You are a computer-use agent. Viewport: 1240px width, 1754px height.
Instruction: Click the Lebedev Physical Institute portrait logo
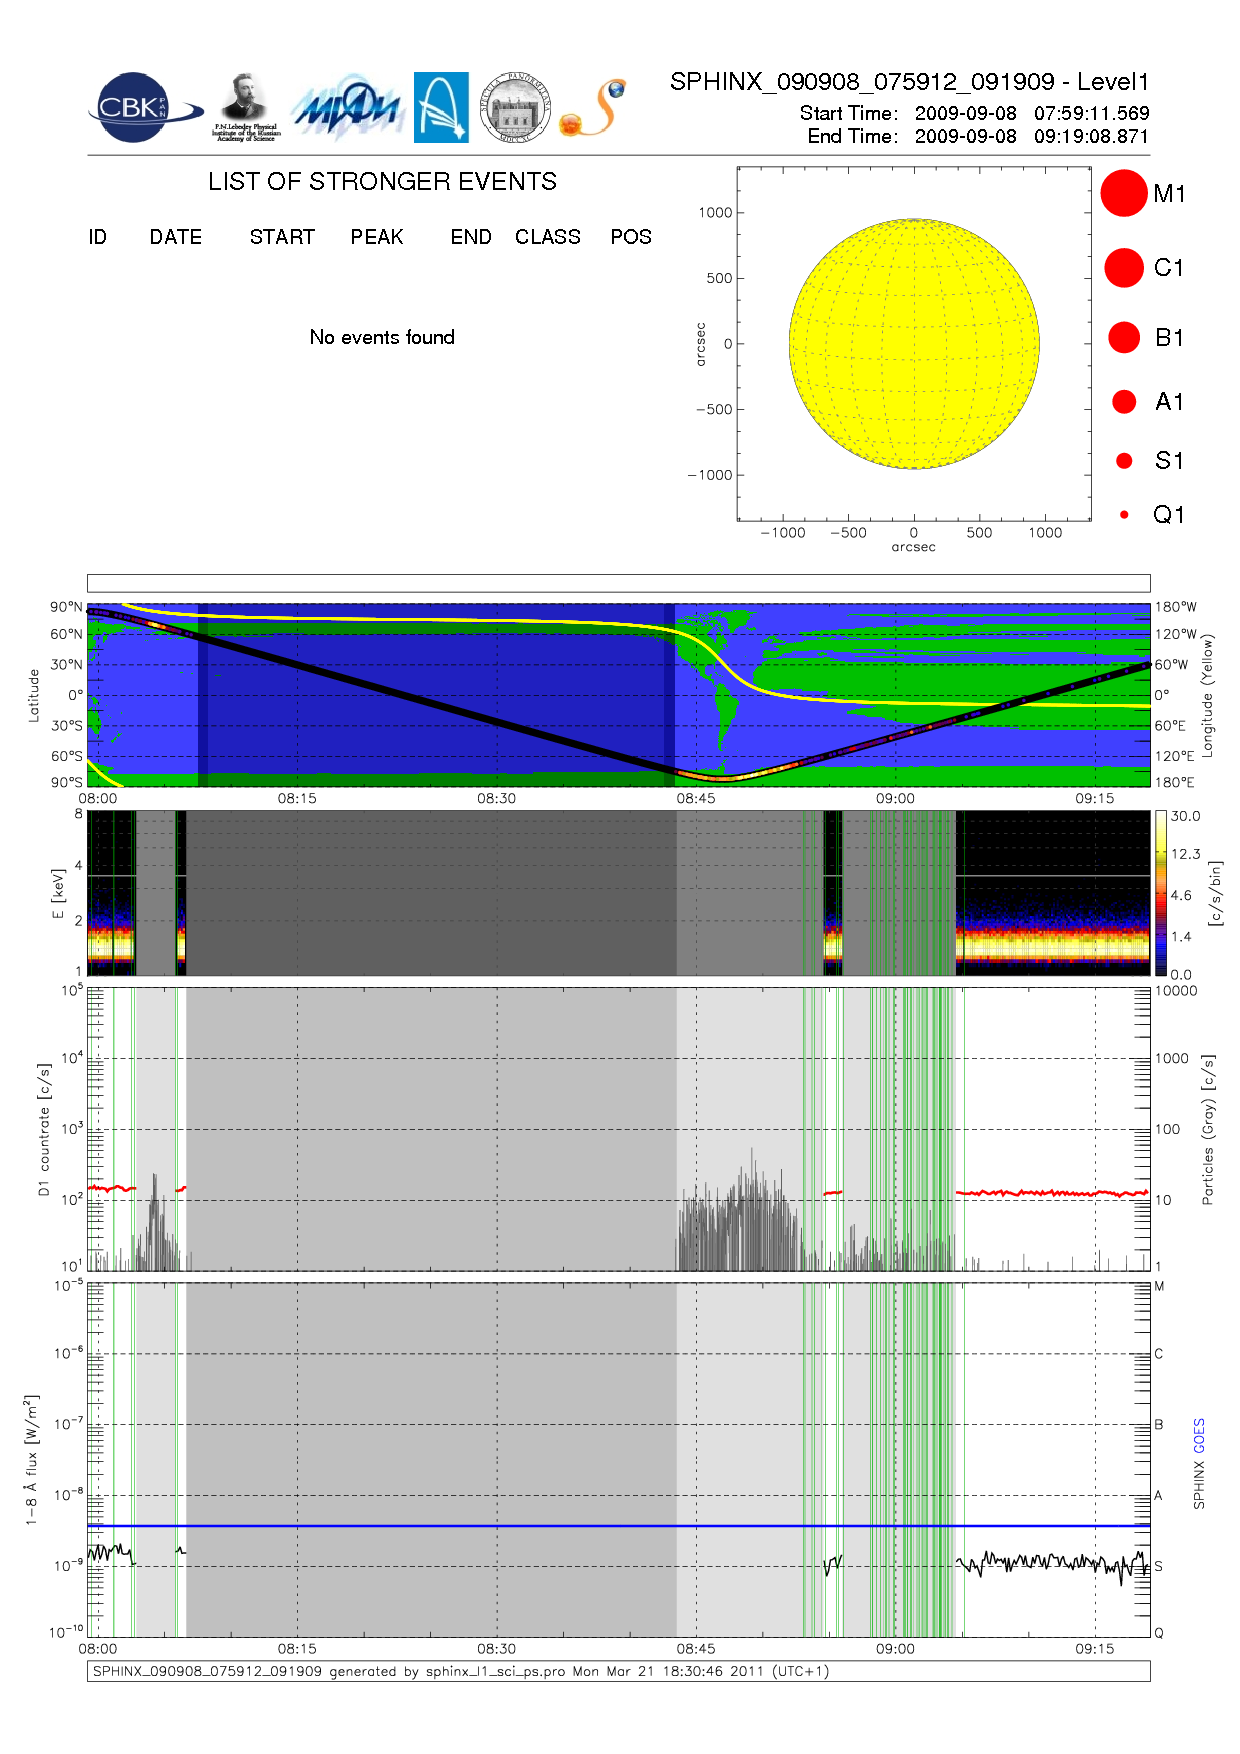(246, 107)
